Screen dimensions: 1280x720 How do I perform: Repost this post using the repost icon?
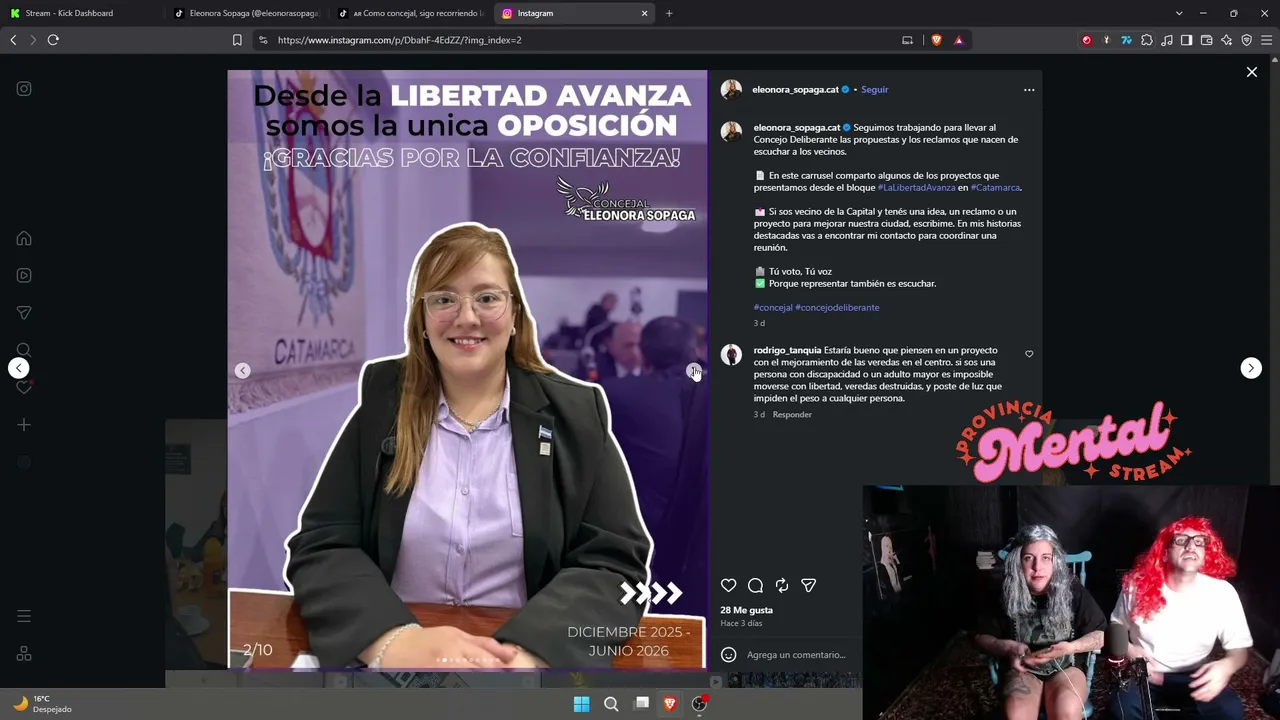[782, 586]
